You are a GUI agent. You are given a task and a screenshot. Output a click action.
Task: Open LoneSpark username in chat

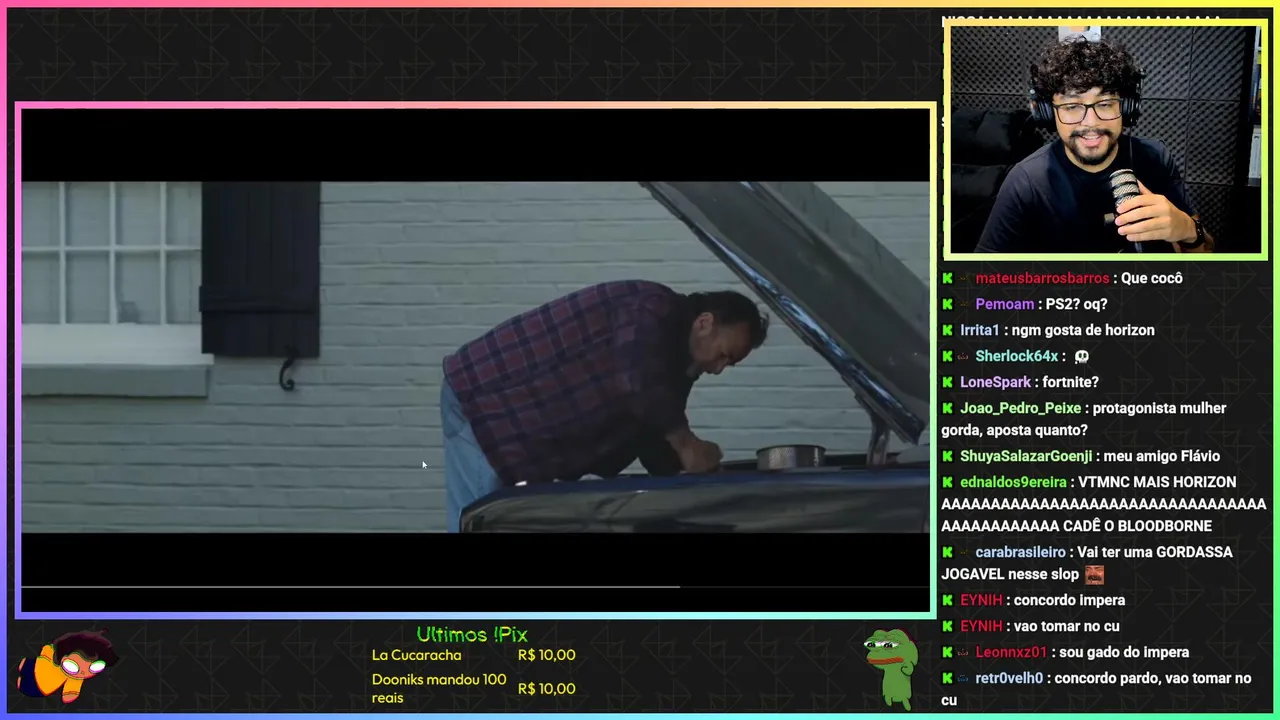pyautogui.click(x=995, y=382)
